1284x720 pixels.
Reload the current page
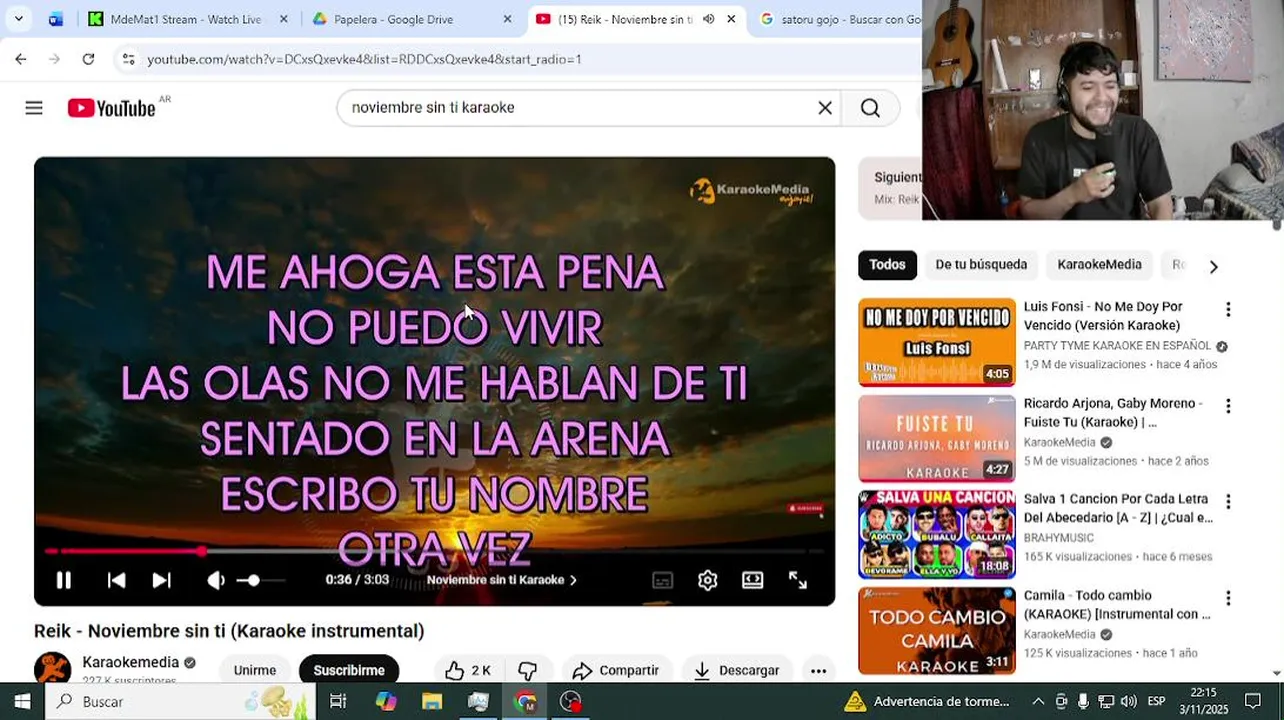tap(88, 59)
